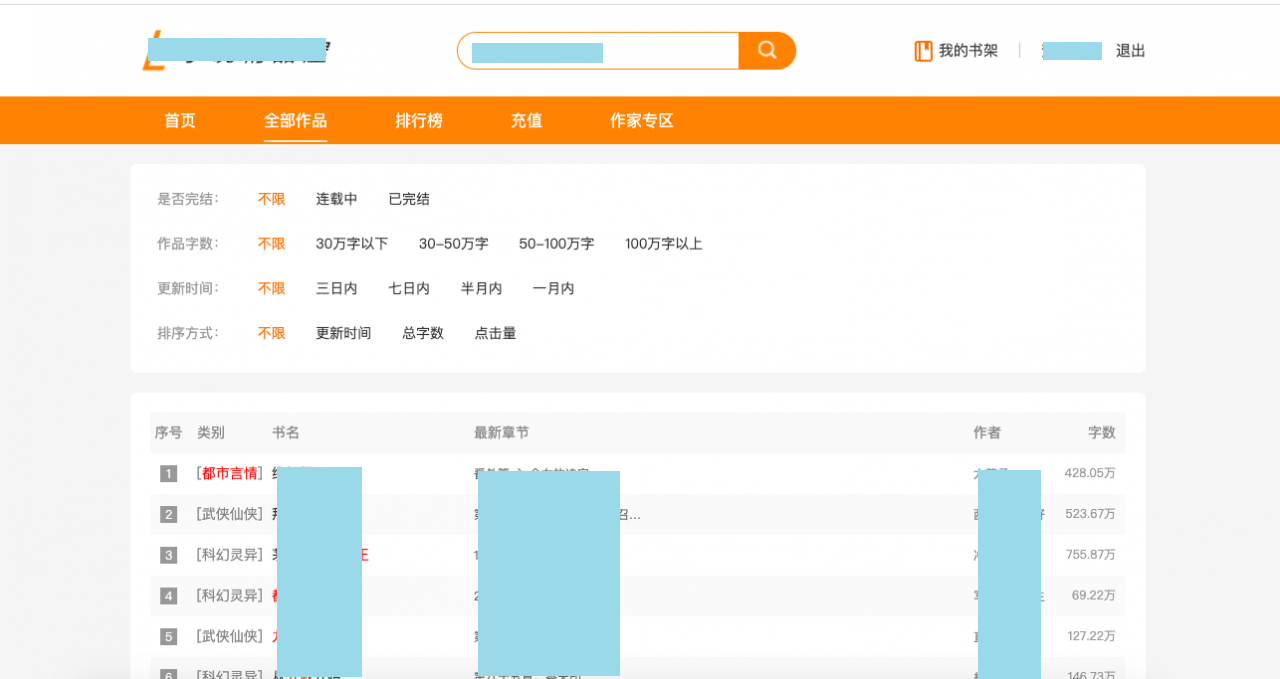Click 退出 to log out
The height and width of the screenshot is (679, 1280).
pos(1130,51)
